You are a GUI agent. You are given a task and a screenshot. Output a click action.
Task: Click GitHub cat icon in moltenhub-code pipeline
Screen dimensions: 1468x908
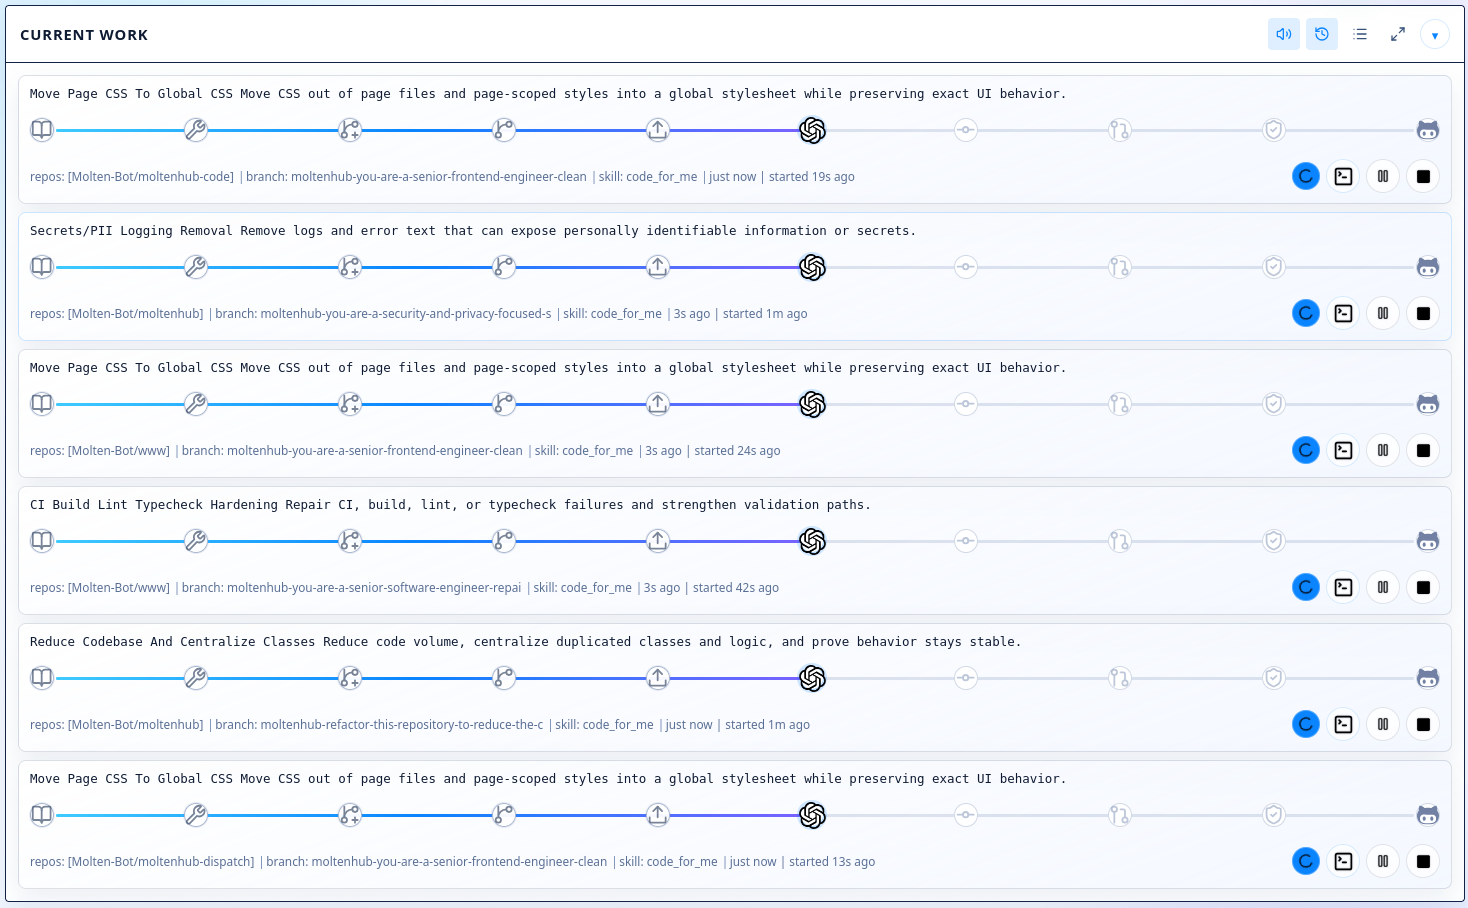pyautogui.click(x=1428, y=130)
